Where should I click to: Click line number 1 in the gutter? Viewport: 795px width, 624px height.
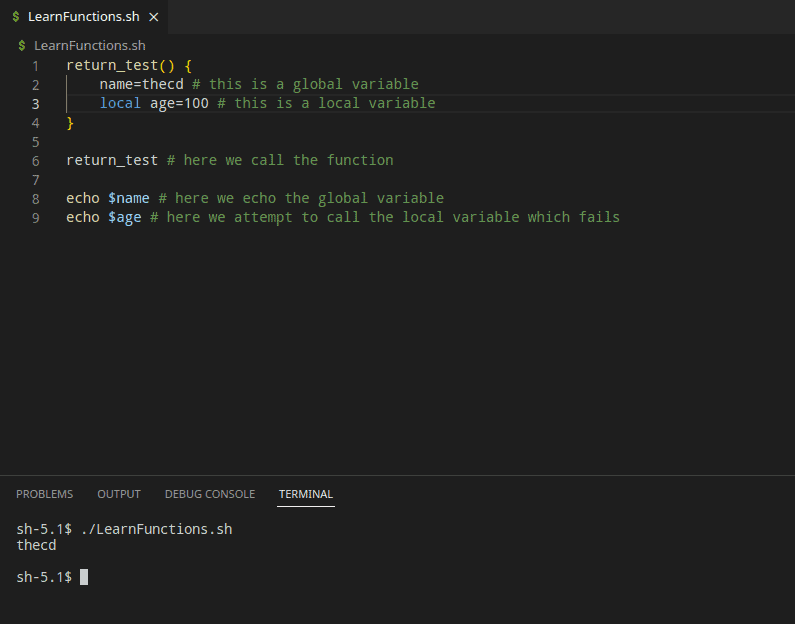[35, 66]
